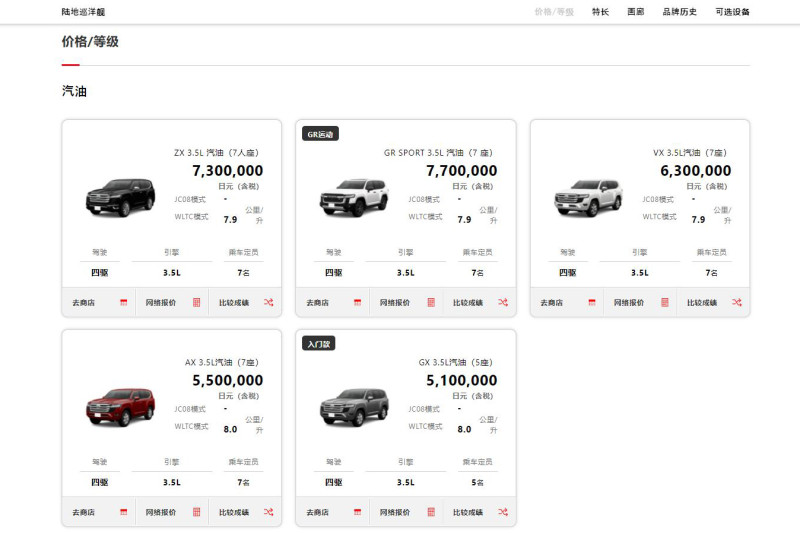Image resolution: width=800 pixels, height=534 pixels.
Task: Click the quote calculator icon on GR SPORT card
Action: [x=431, y=302]
